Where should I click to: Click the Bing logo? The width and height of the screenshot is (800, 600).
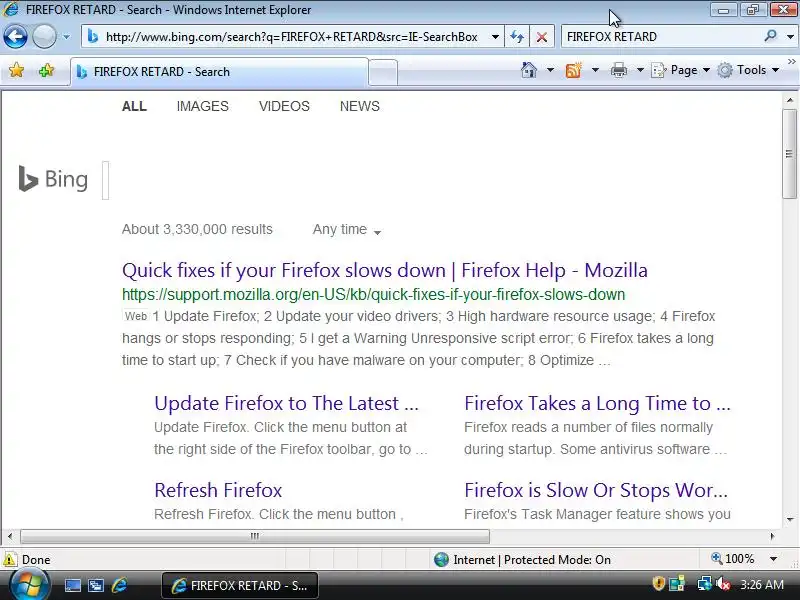coord(53,179)
